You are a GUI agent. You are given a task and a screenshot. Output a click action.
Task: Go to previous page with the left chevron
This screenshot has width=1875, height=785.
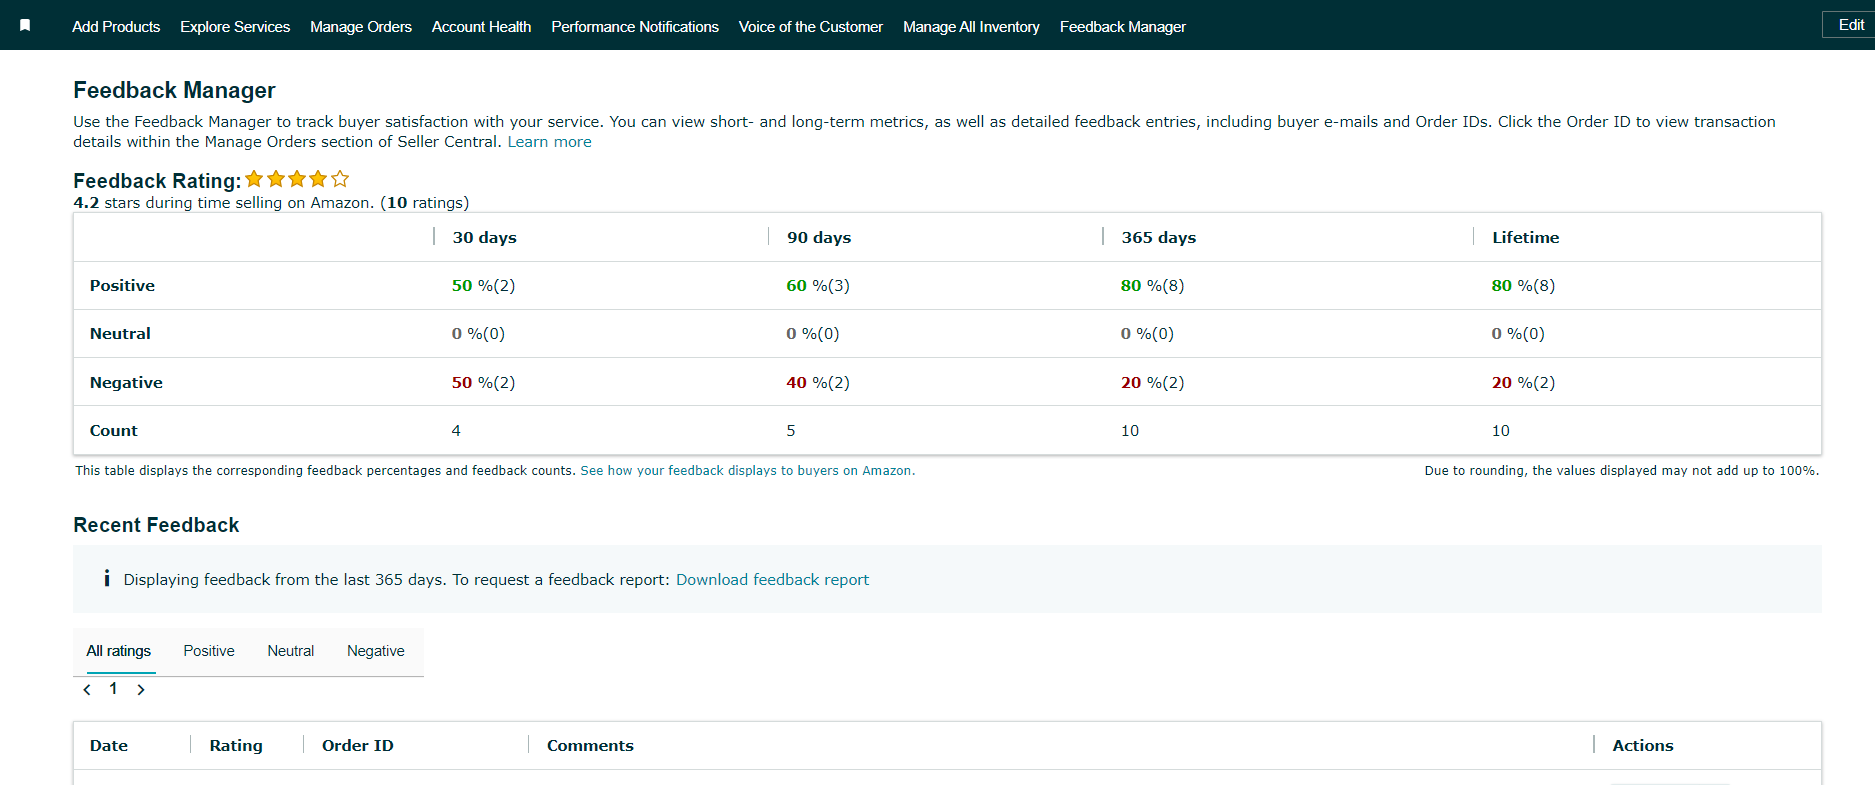(x=87, y=689)
